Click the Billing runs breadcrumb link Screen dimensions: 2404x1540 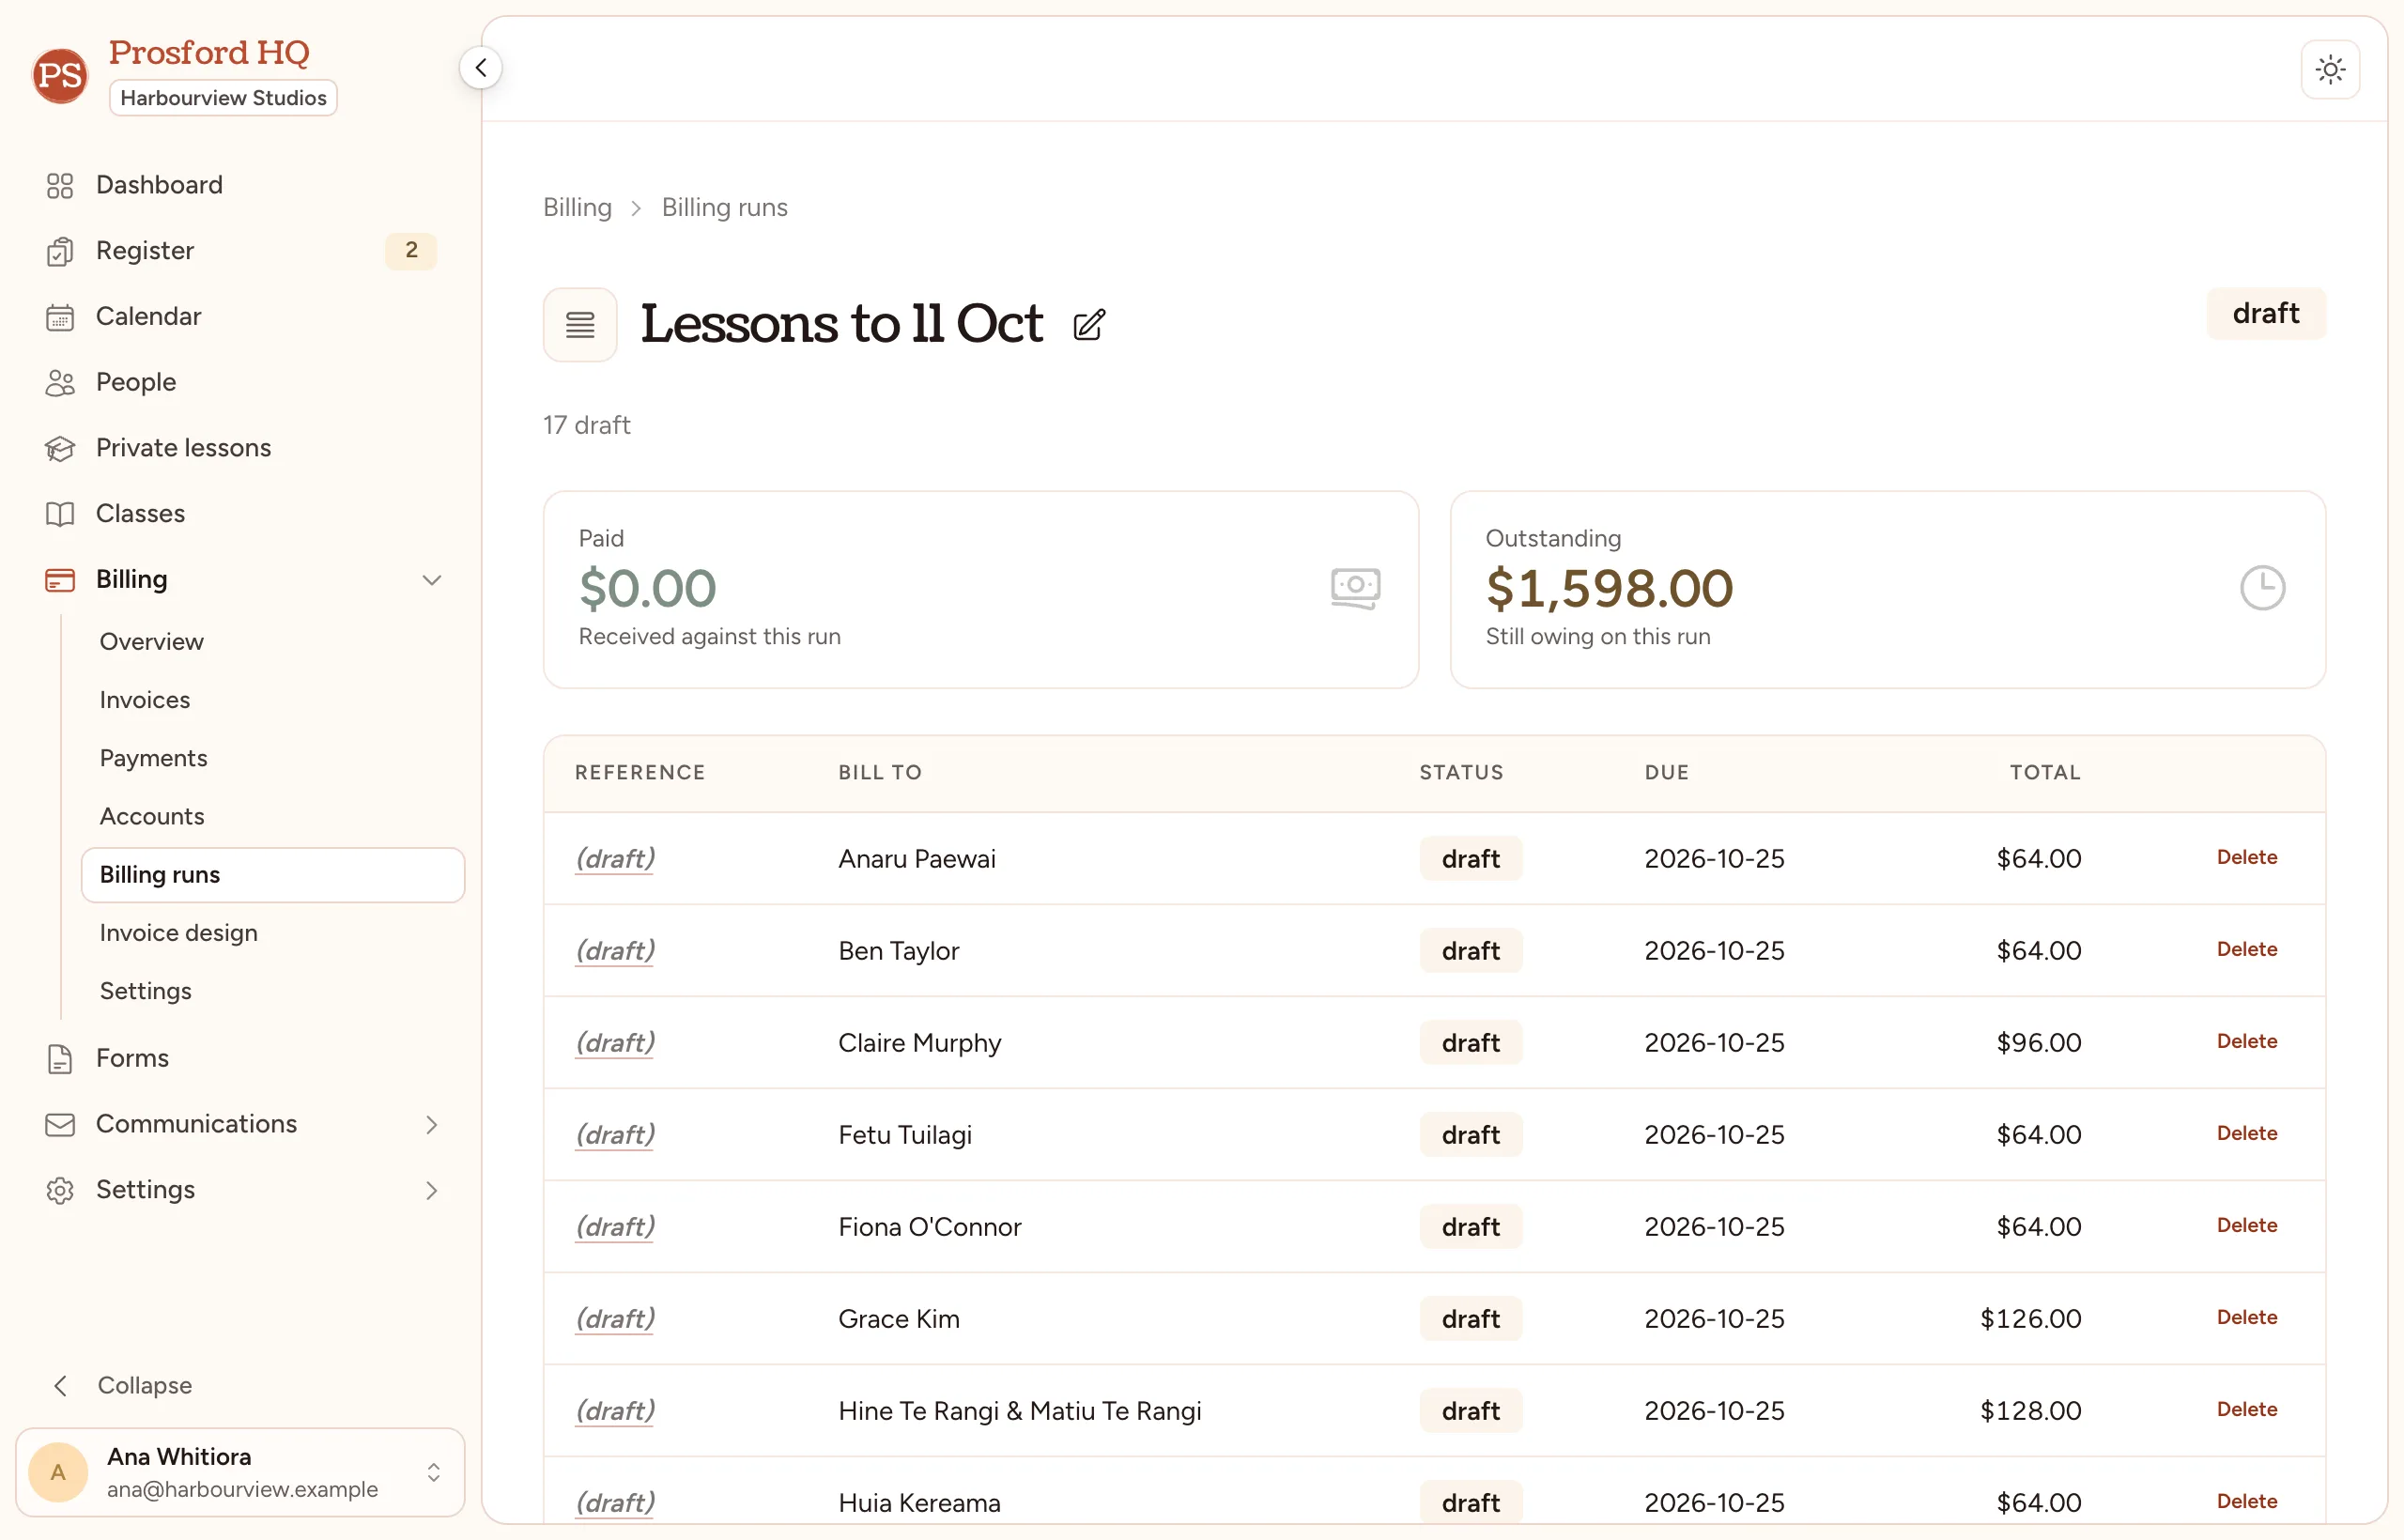tap(725, 207)
